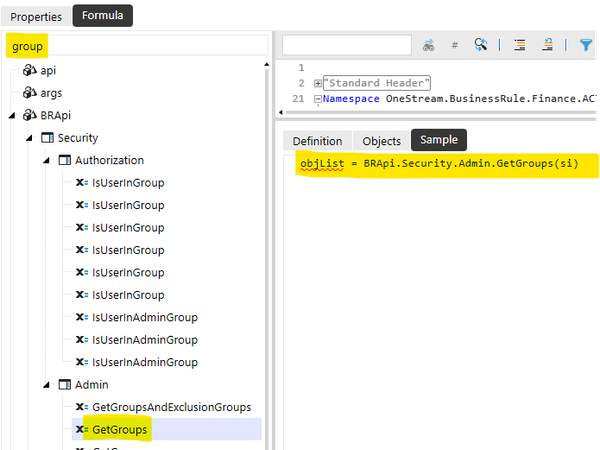Click the binoculars find icon
The image size is (600, 450).
click(429, 45)
